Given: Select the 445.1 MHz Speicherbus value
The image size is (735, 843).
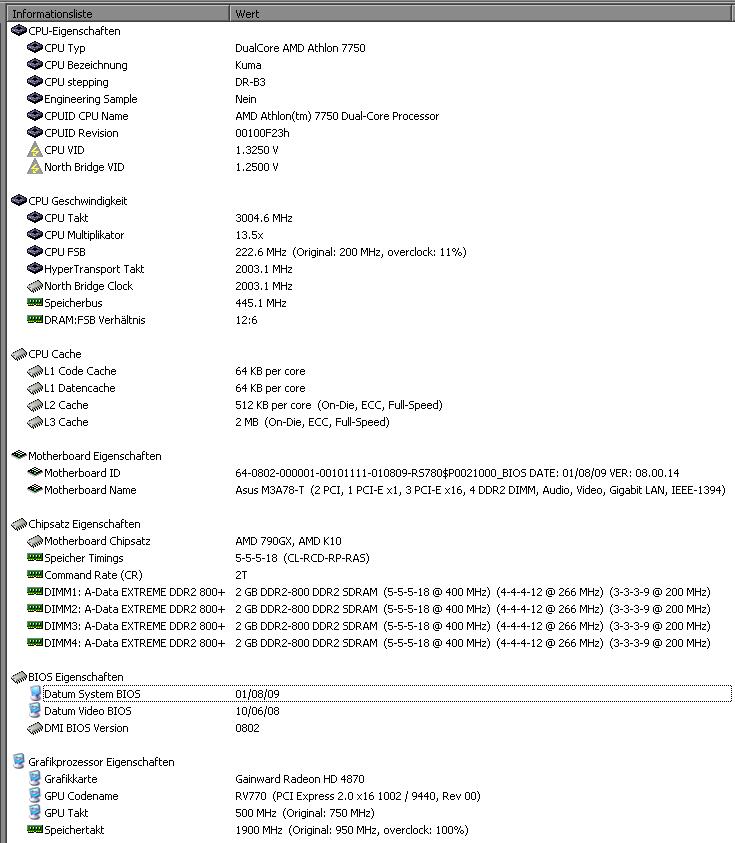Looking at the screenshot, I should (x=260, y=303).
